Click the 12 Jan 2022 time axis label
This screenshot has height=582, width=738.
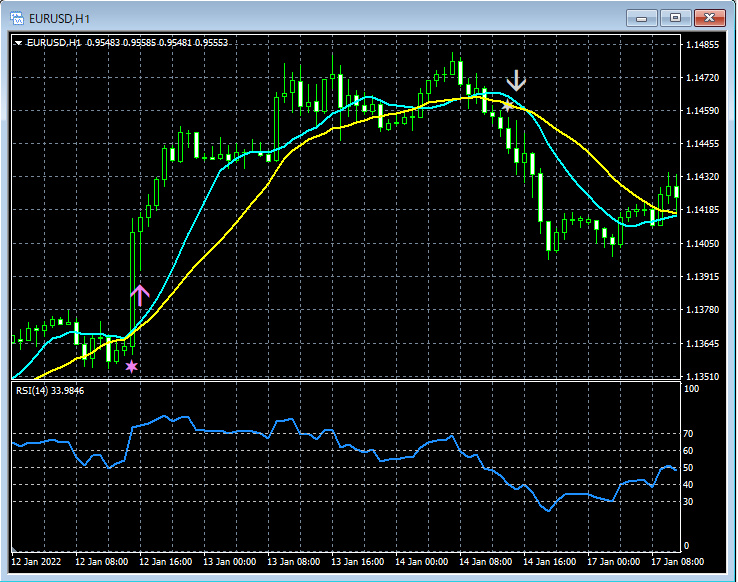pos(36,562)
